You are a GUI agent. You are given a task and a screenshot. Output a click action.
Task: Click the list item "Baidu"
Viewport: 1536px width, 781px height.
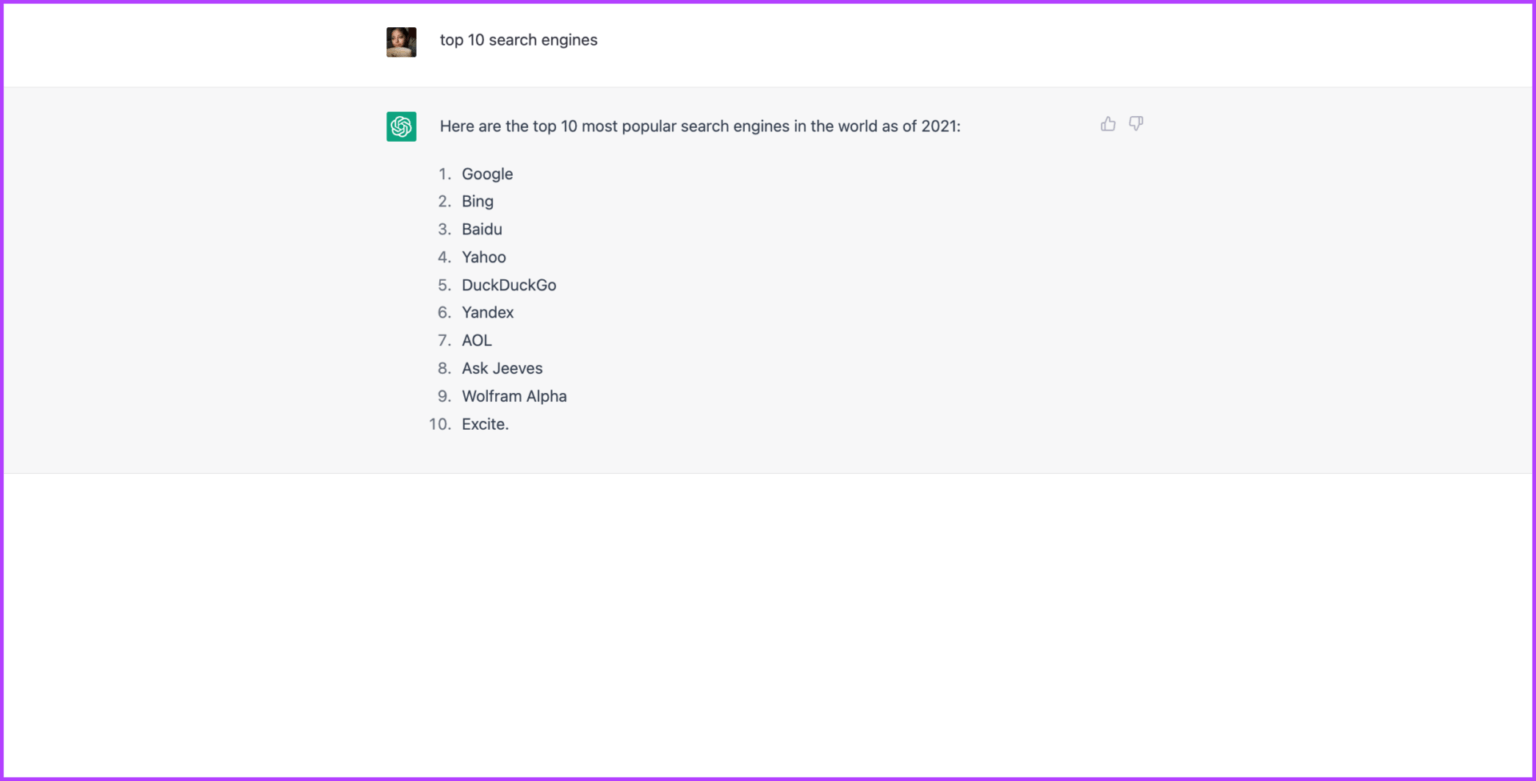click(x=482, y=230)
